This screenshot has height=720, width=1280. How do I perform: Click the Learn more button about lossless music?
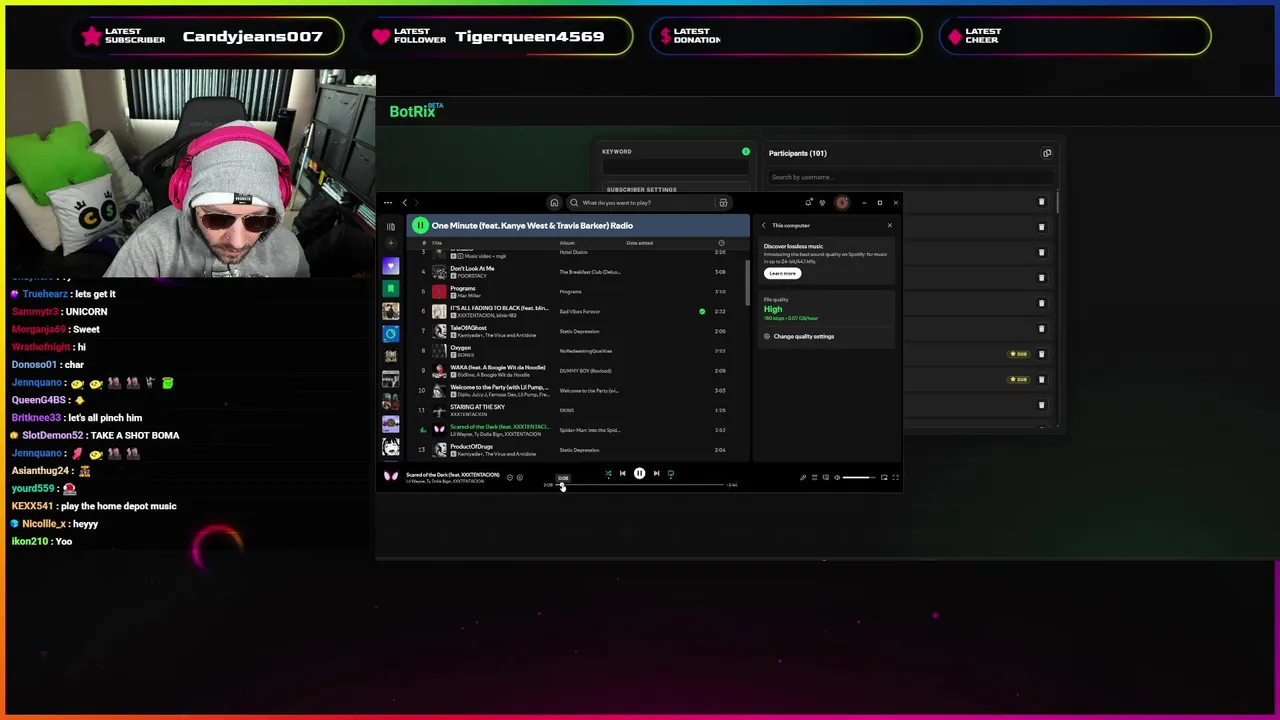782,273
